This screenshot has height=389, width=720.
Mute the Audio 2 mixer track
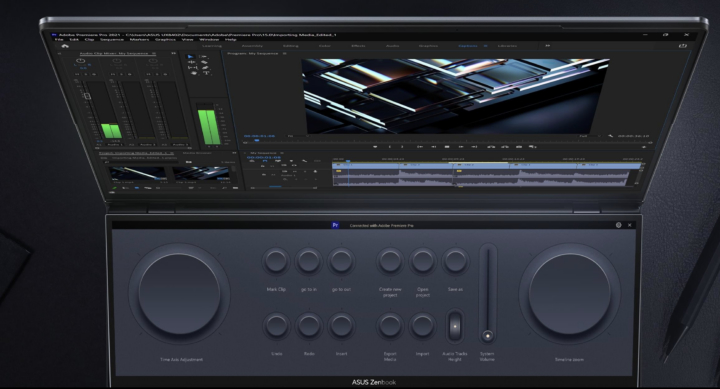pyautogui.click(x=112, y=74)
